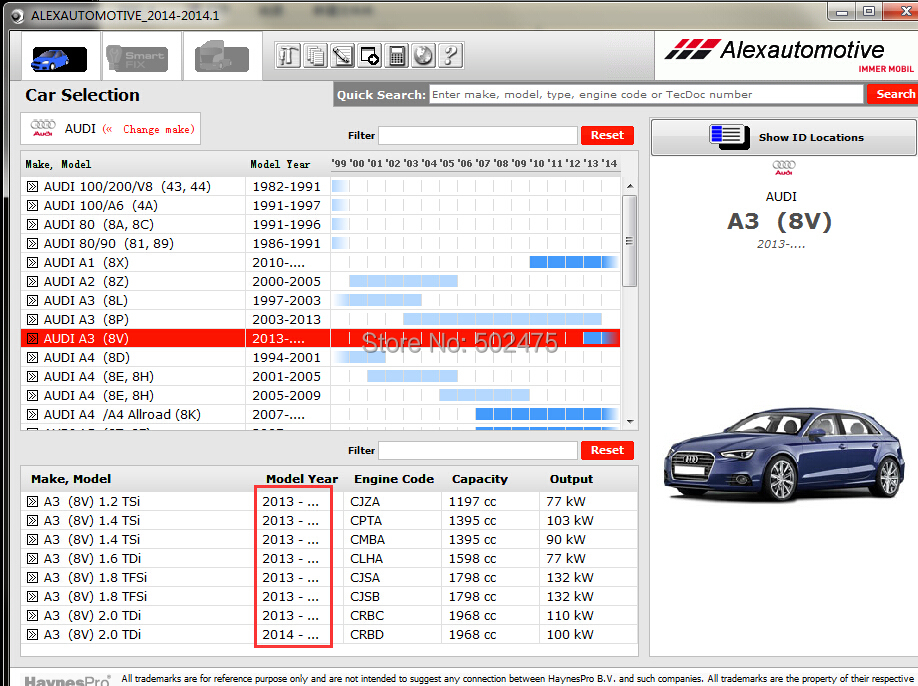
Task: Click the Show ID Locations button
Action: pos(783,137)
